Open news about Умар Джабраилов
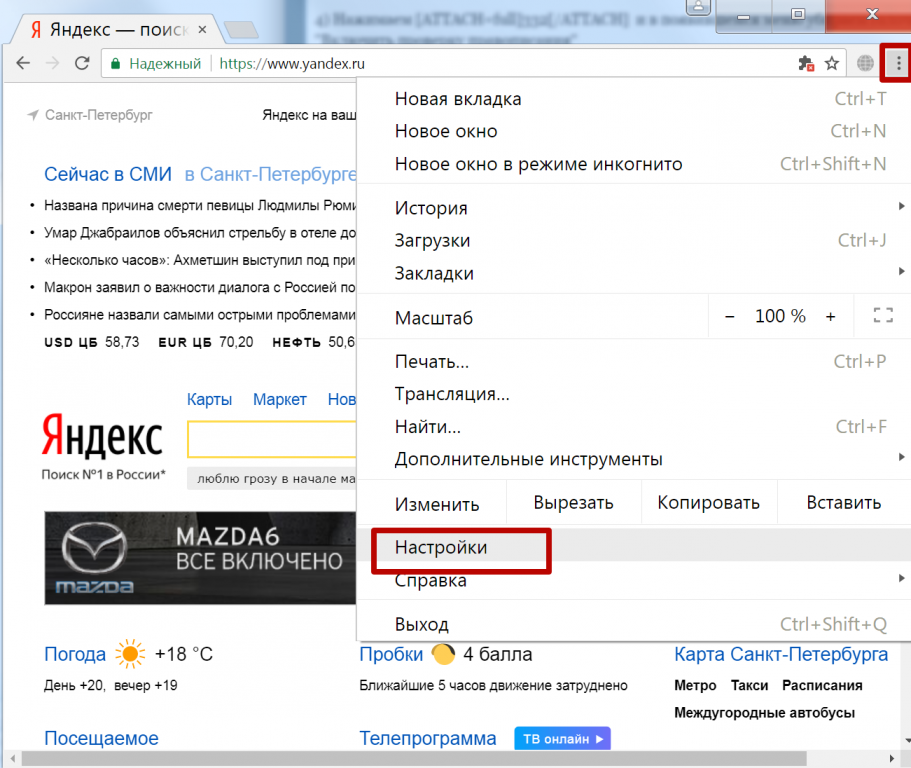The width and height of the screenshot is (911, 768). (200, 232)
